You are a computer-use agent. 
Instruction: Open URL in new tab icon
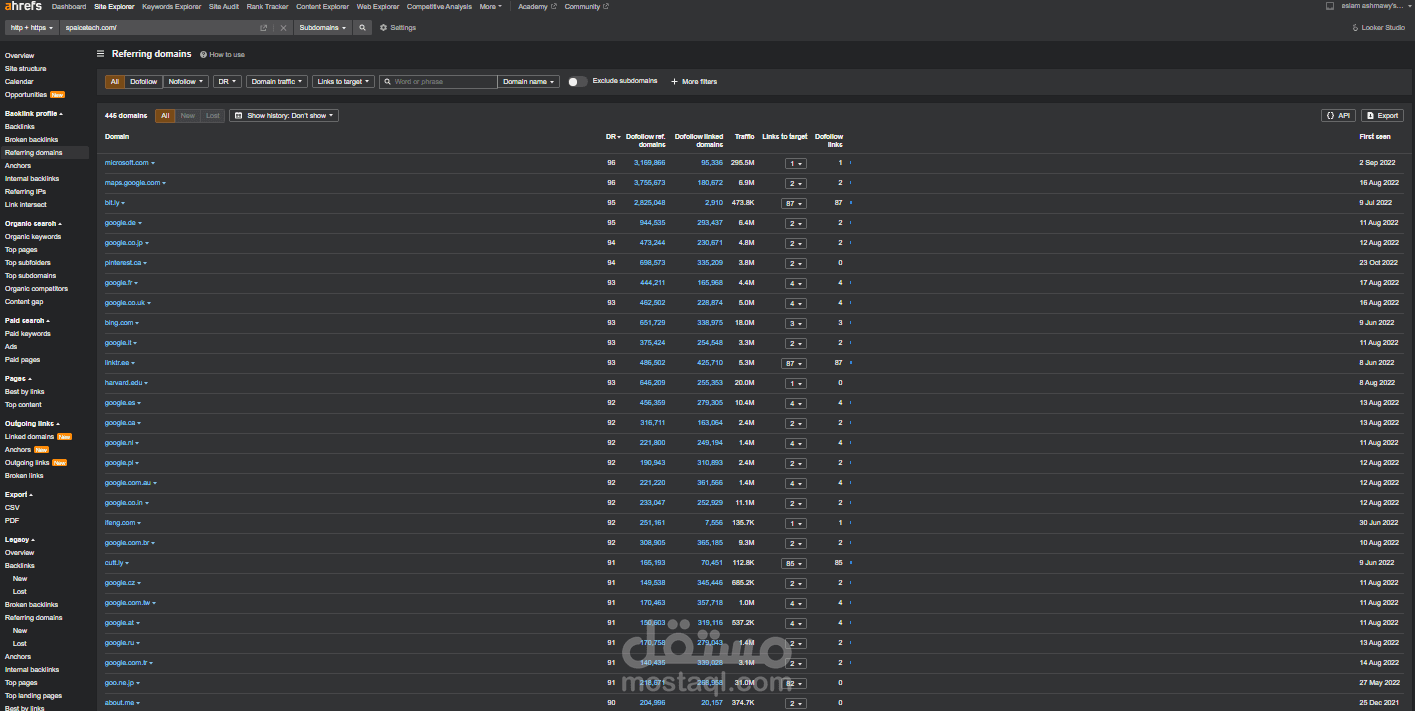pos(264,28)
